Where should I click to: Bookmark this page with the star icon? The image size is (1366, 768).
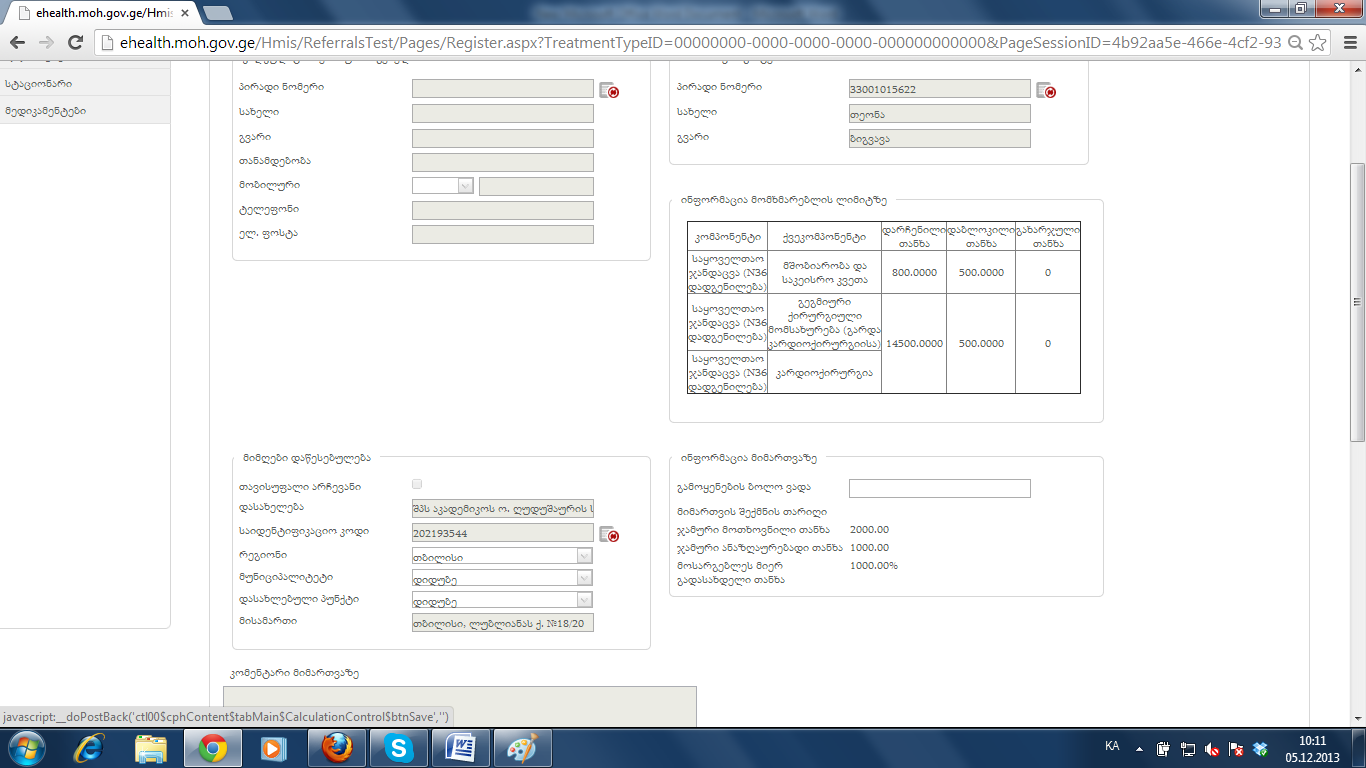[x=1318, y=43]
